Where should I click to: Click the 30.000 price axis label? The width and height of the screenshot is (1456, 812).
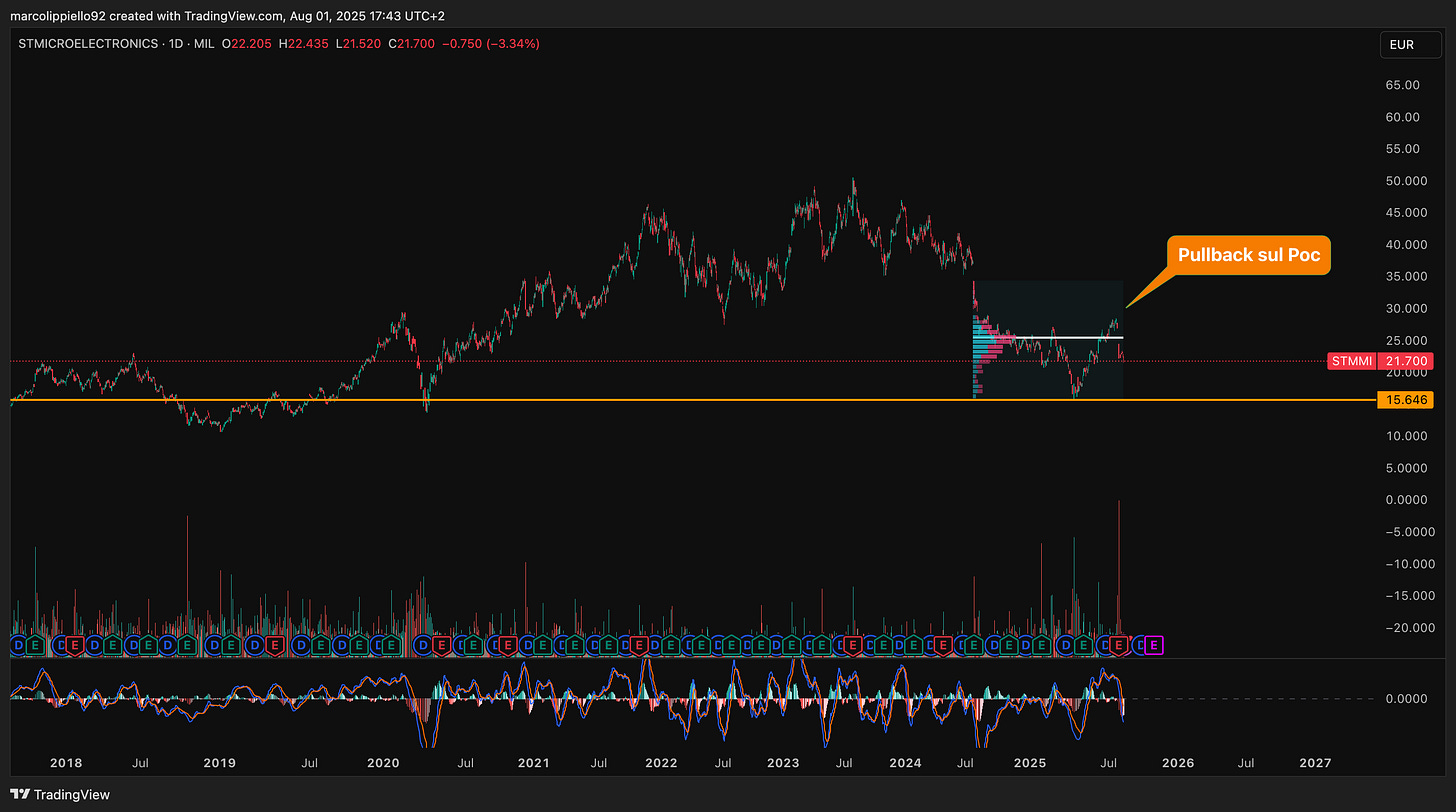click(x=1405, y=309)
